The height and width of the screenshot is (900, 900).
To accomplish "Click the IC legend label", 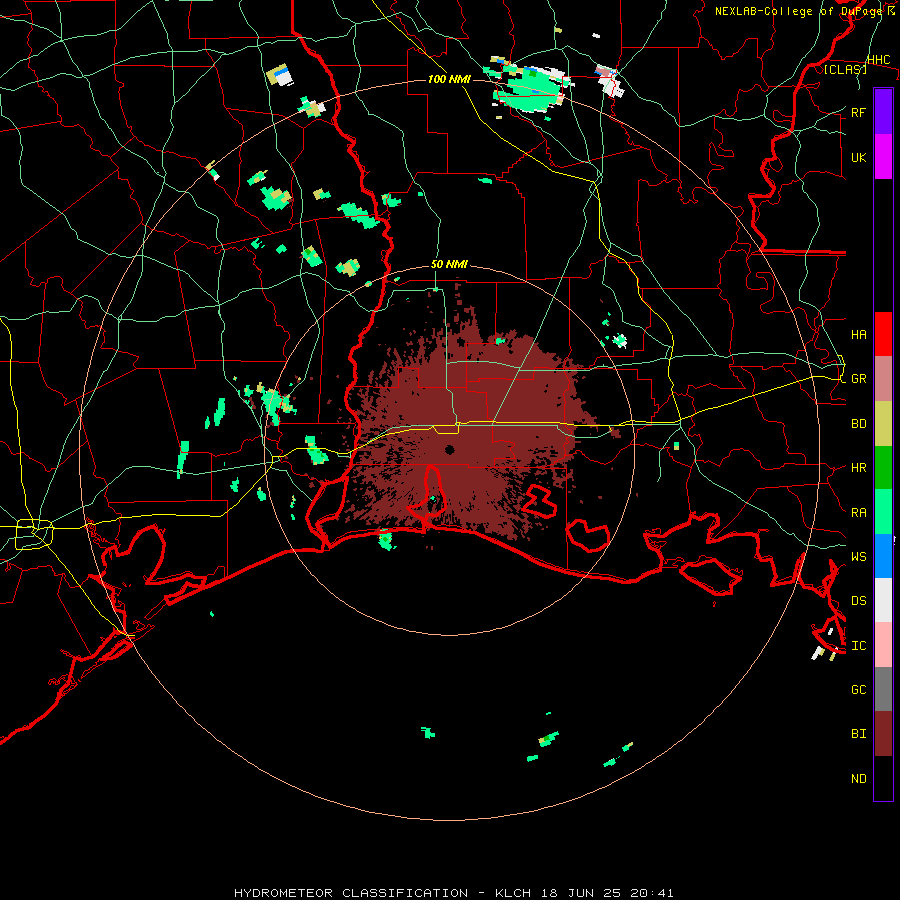I will tap(859, 645).
